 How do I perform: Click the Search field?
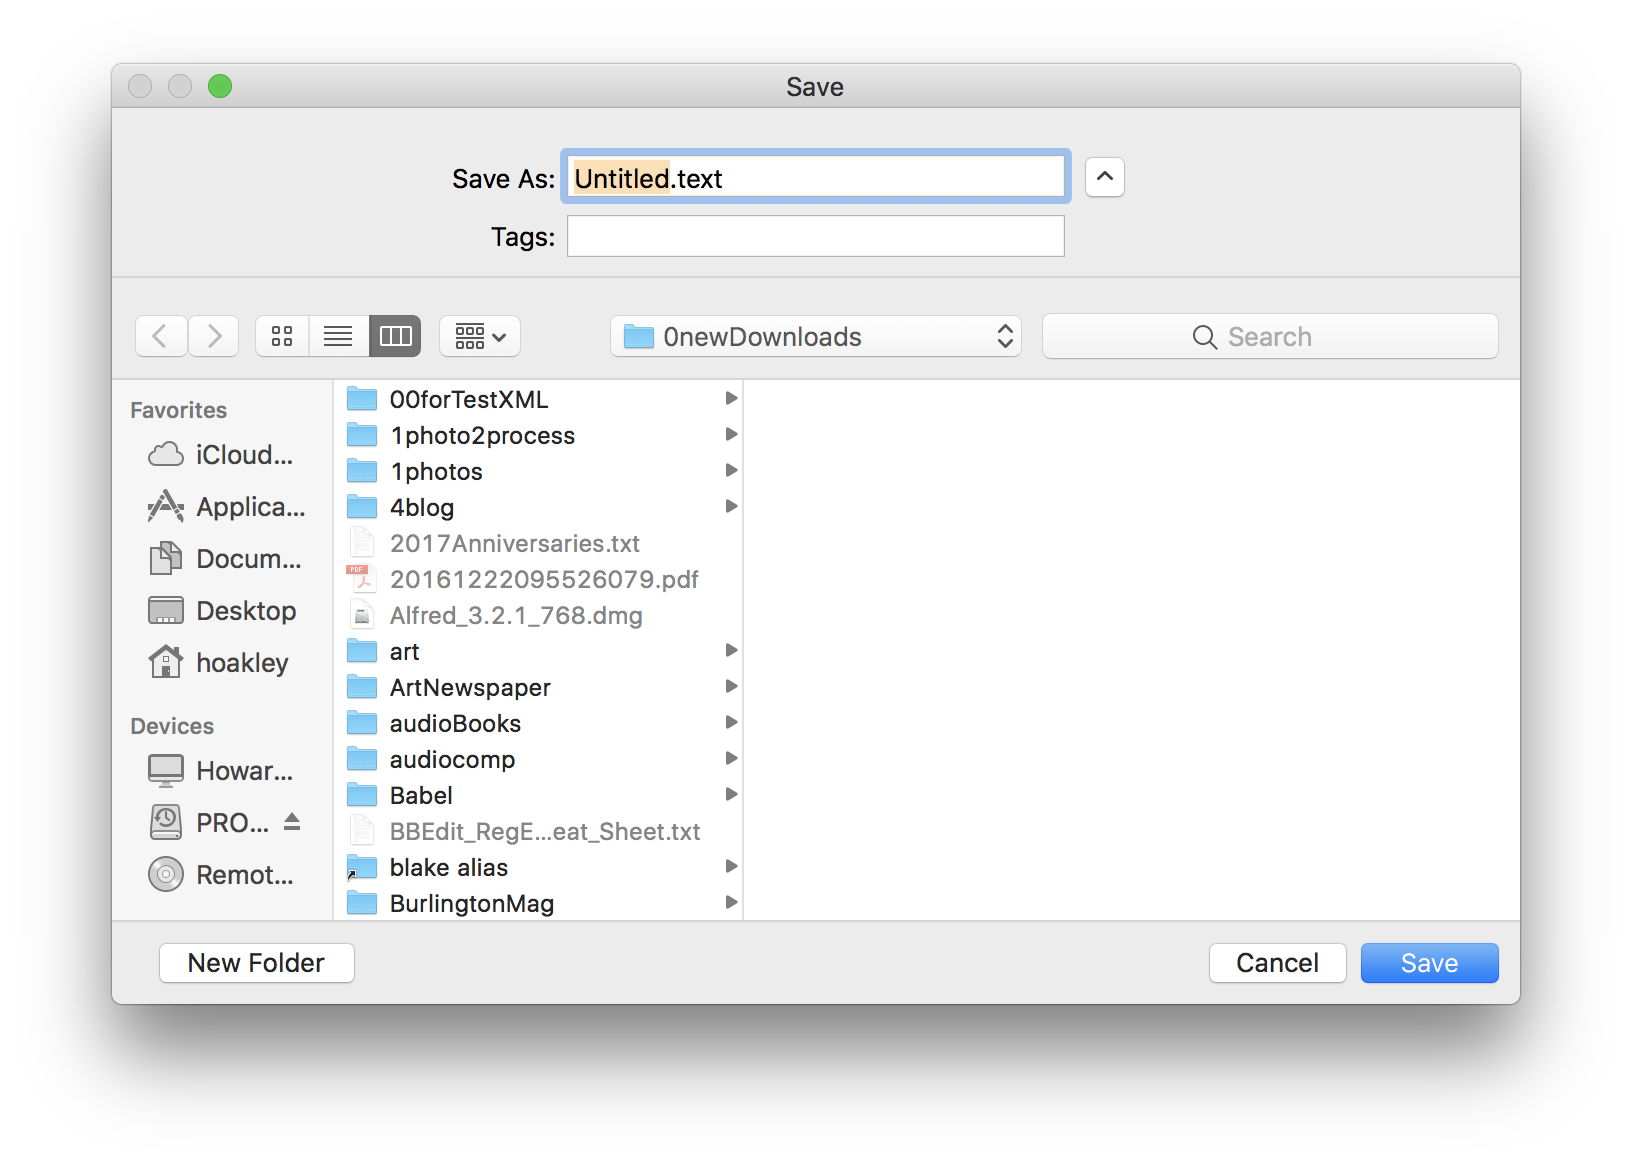pos(1270,336)
